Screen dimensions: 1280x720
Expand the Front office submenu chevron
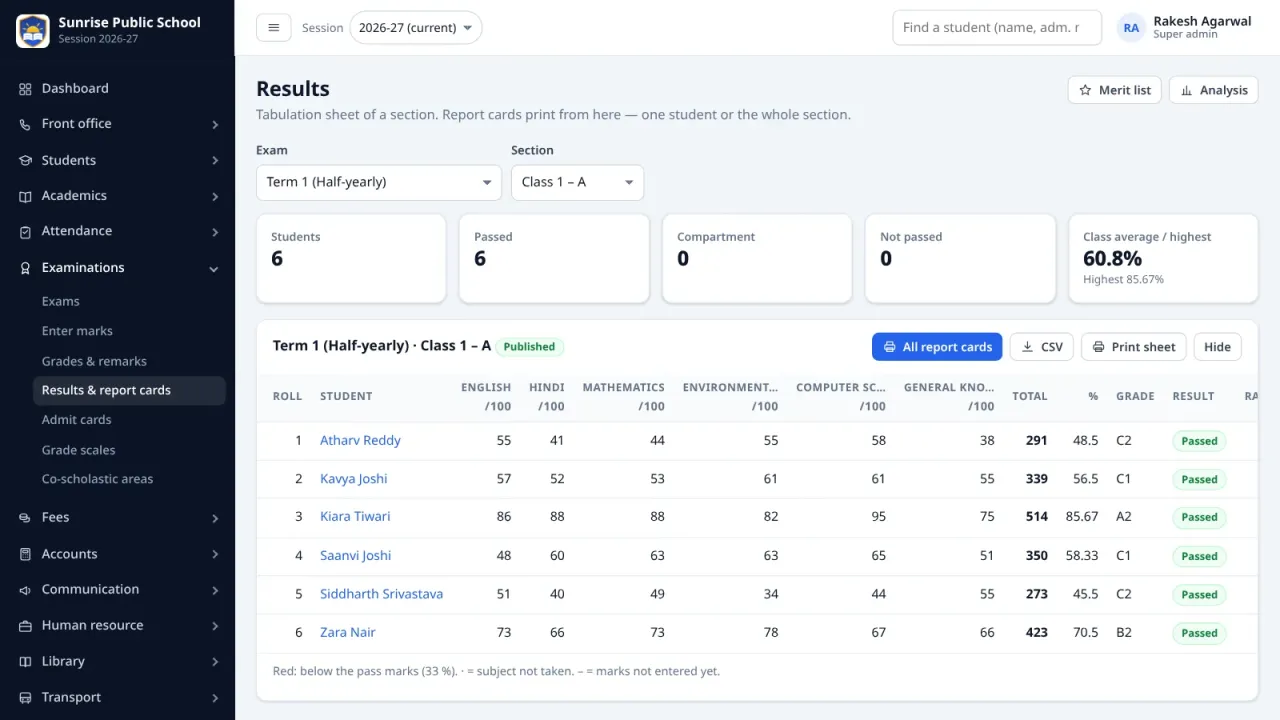pyautogui.click(x=215, y=124)
